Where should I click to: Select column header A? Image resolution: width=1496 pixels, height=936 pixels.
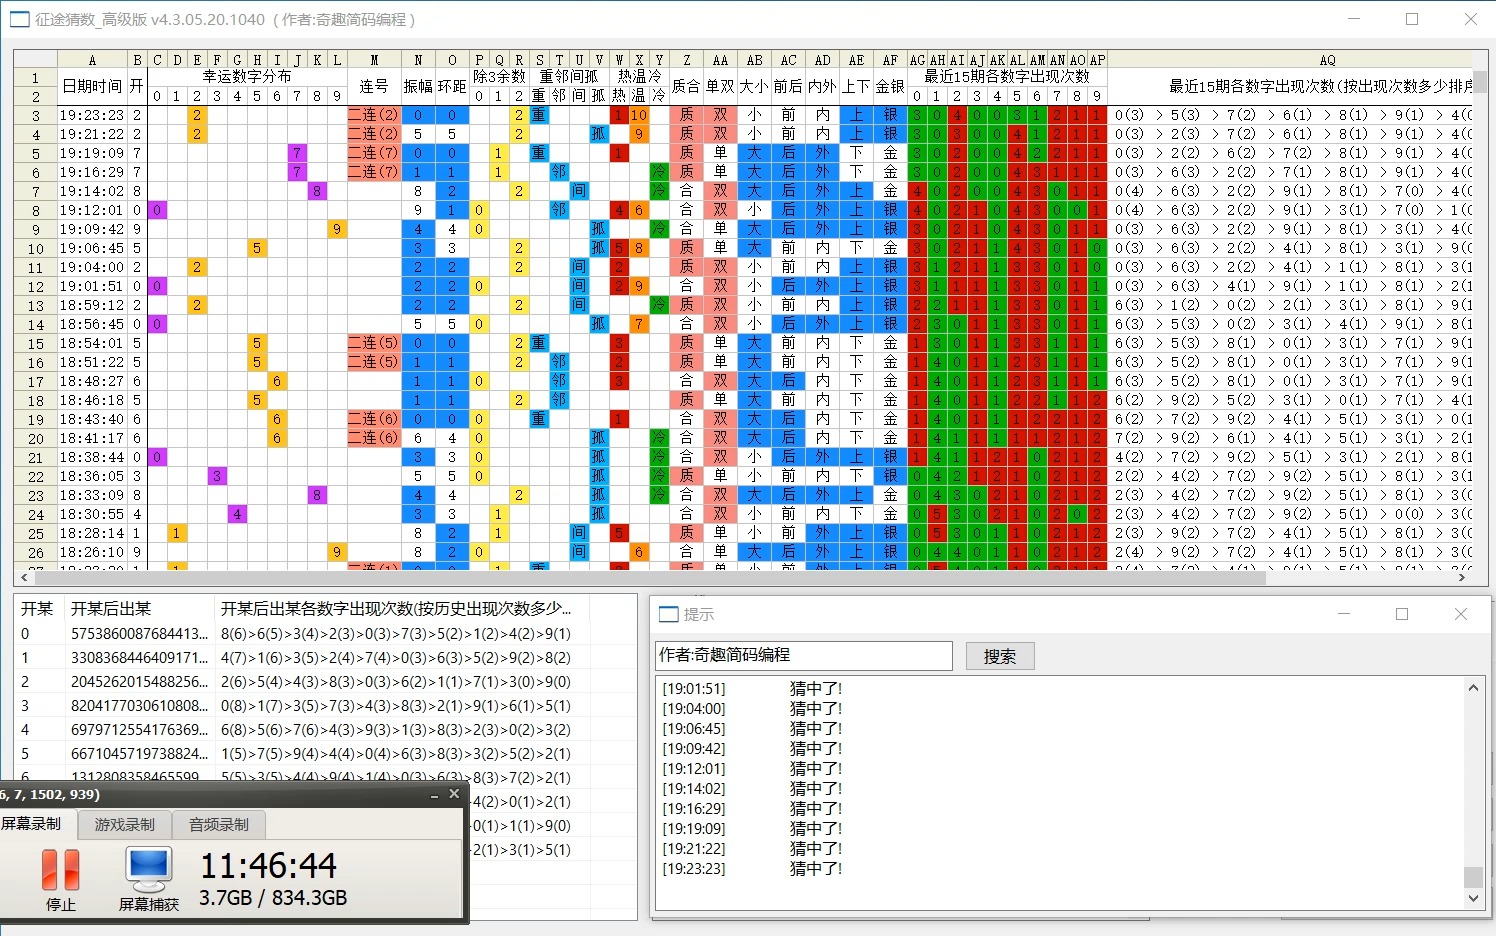point(92,60)
